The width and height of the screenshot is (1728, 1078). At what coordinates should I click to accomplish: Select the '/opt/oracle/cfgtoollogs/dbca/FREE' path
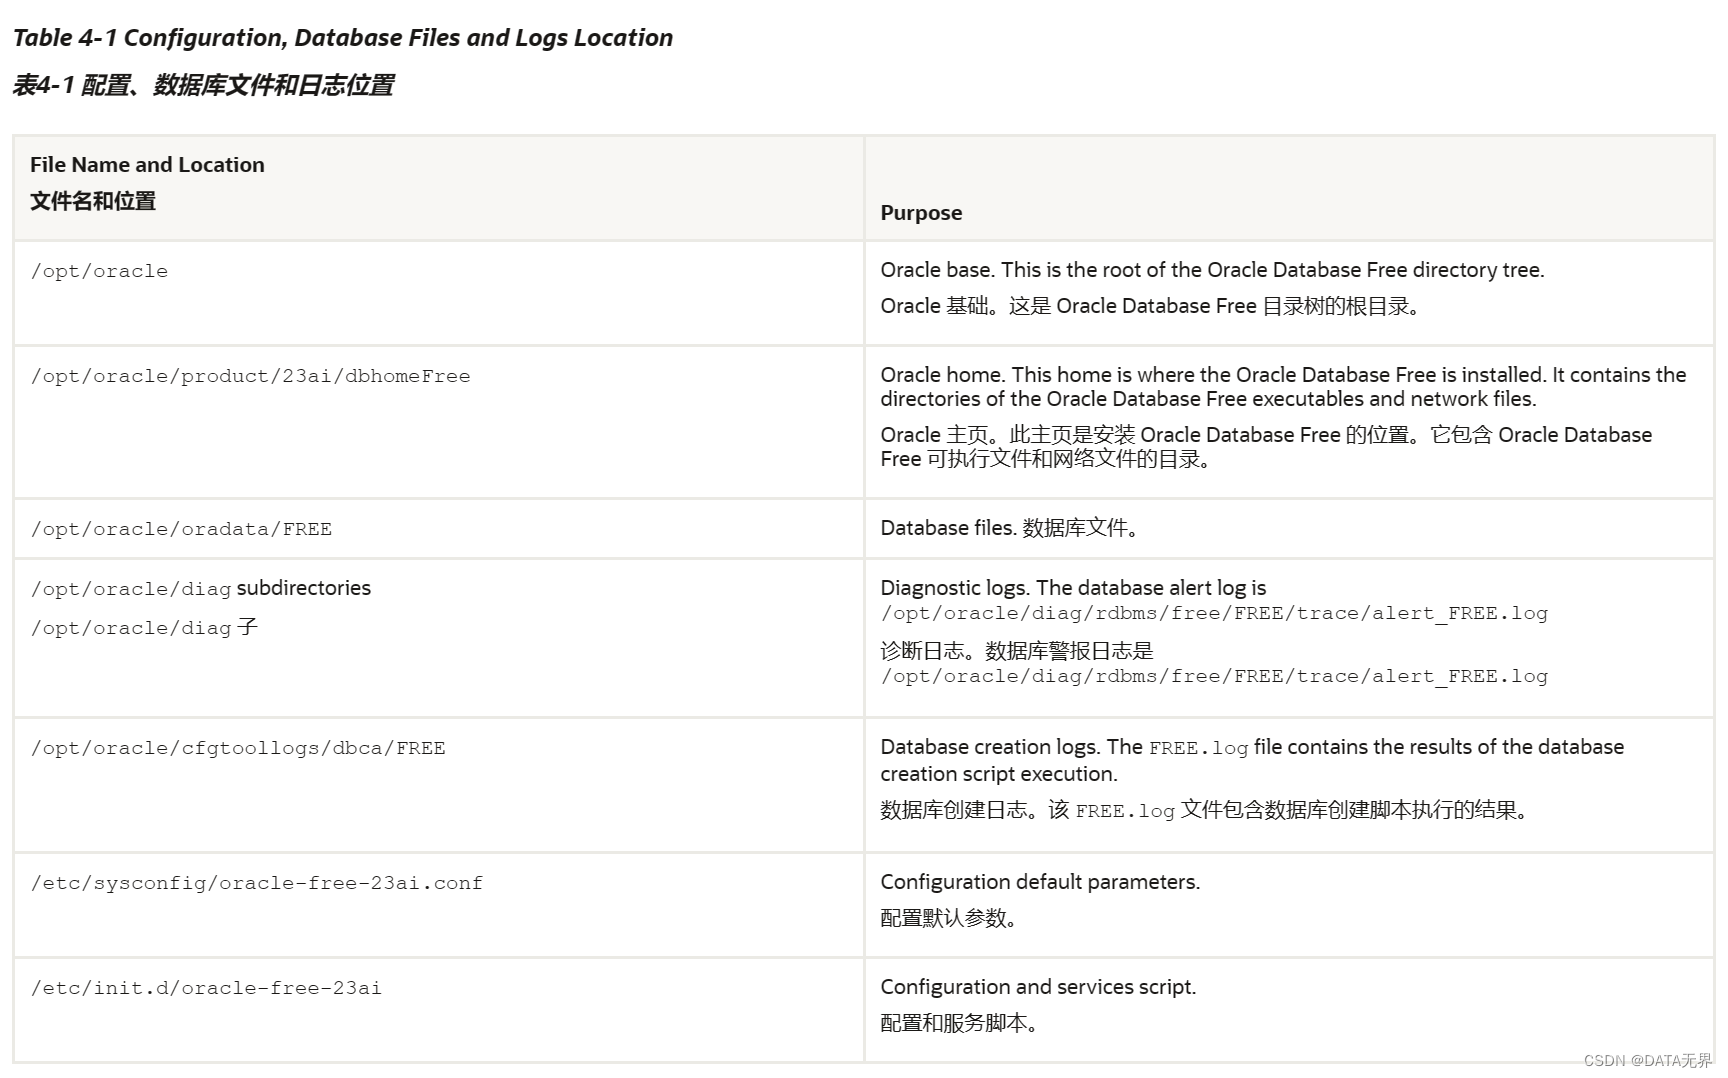tap(238, 748)
